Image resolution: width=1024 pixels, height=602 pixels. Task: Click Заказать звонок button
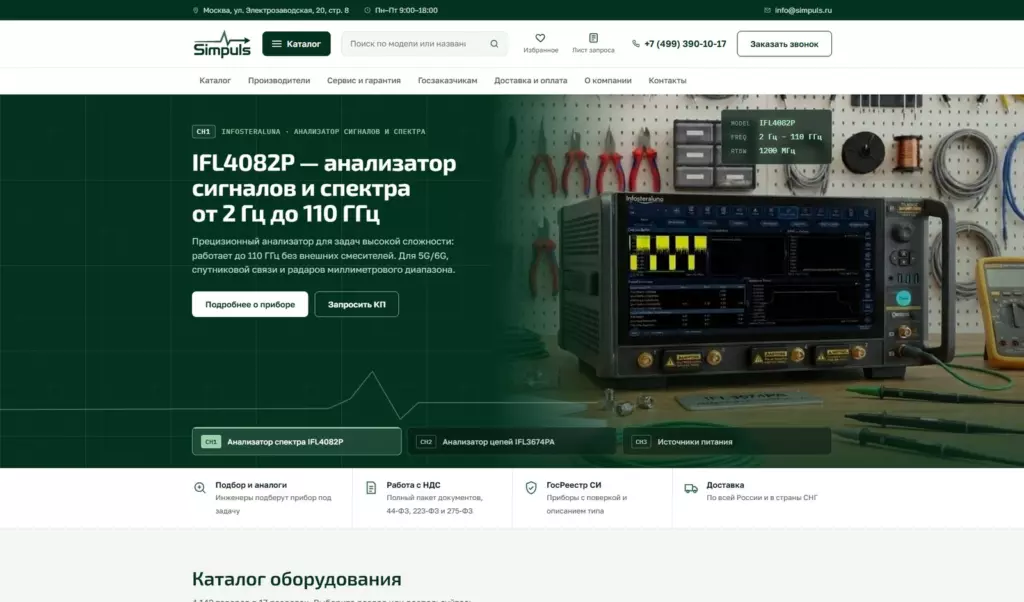pyautogui.click(x=784, y=44)
